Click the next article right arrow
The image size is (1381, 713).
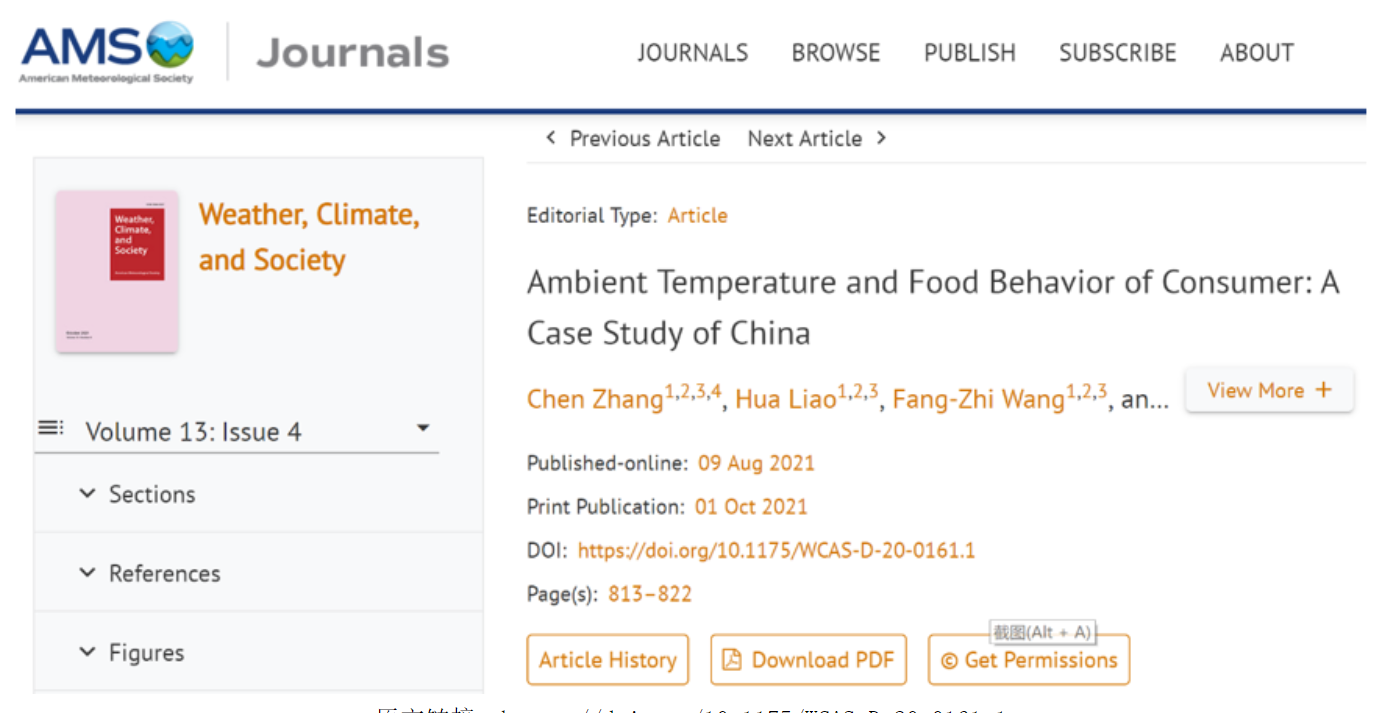point(881,138)
